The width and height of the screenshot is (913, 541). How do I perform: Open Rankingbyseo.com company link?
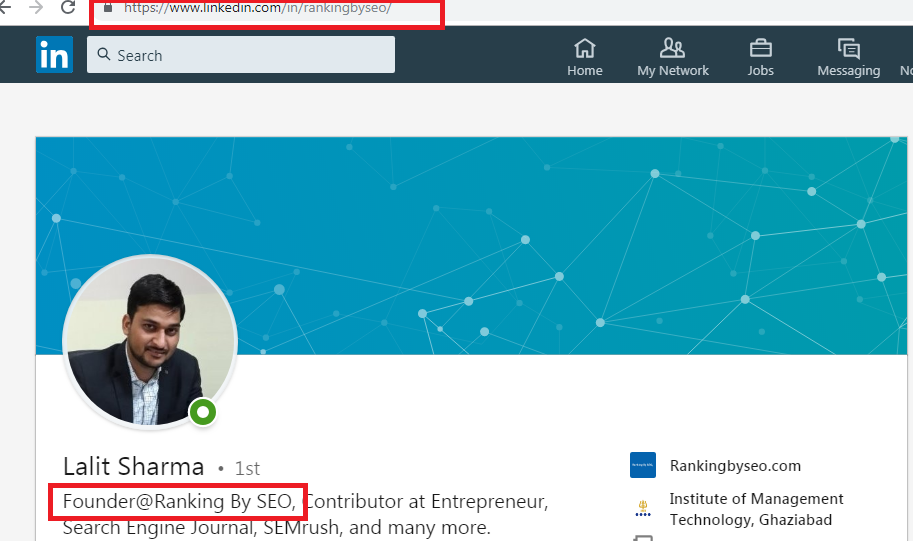[x=735, y=466]
